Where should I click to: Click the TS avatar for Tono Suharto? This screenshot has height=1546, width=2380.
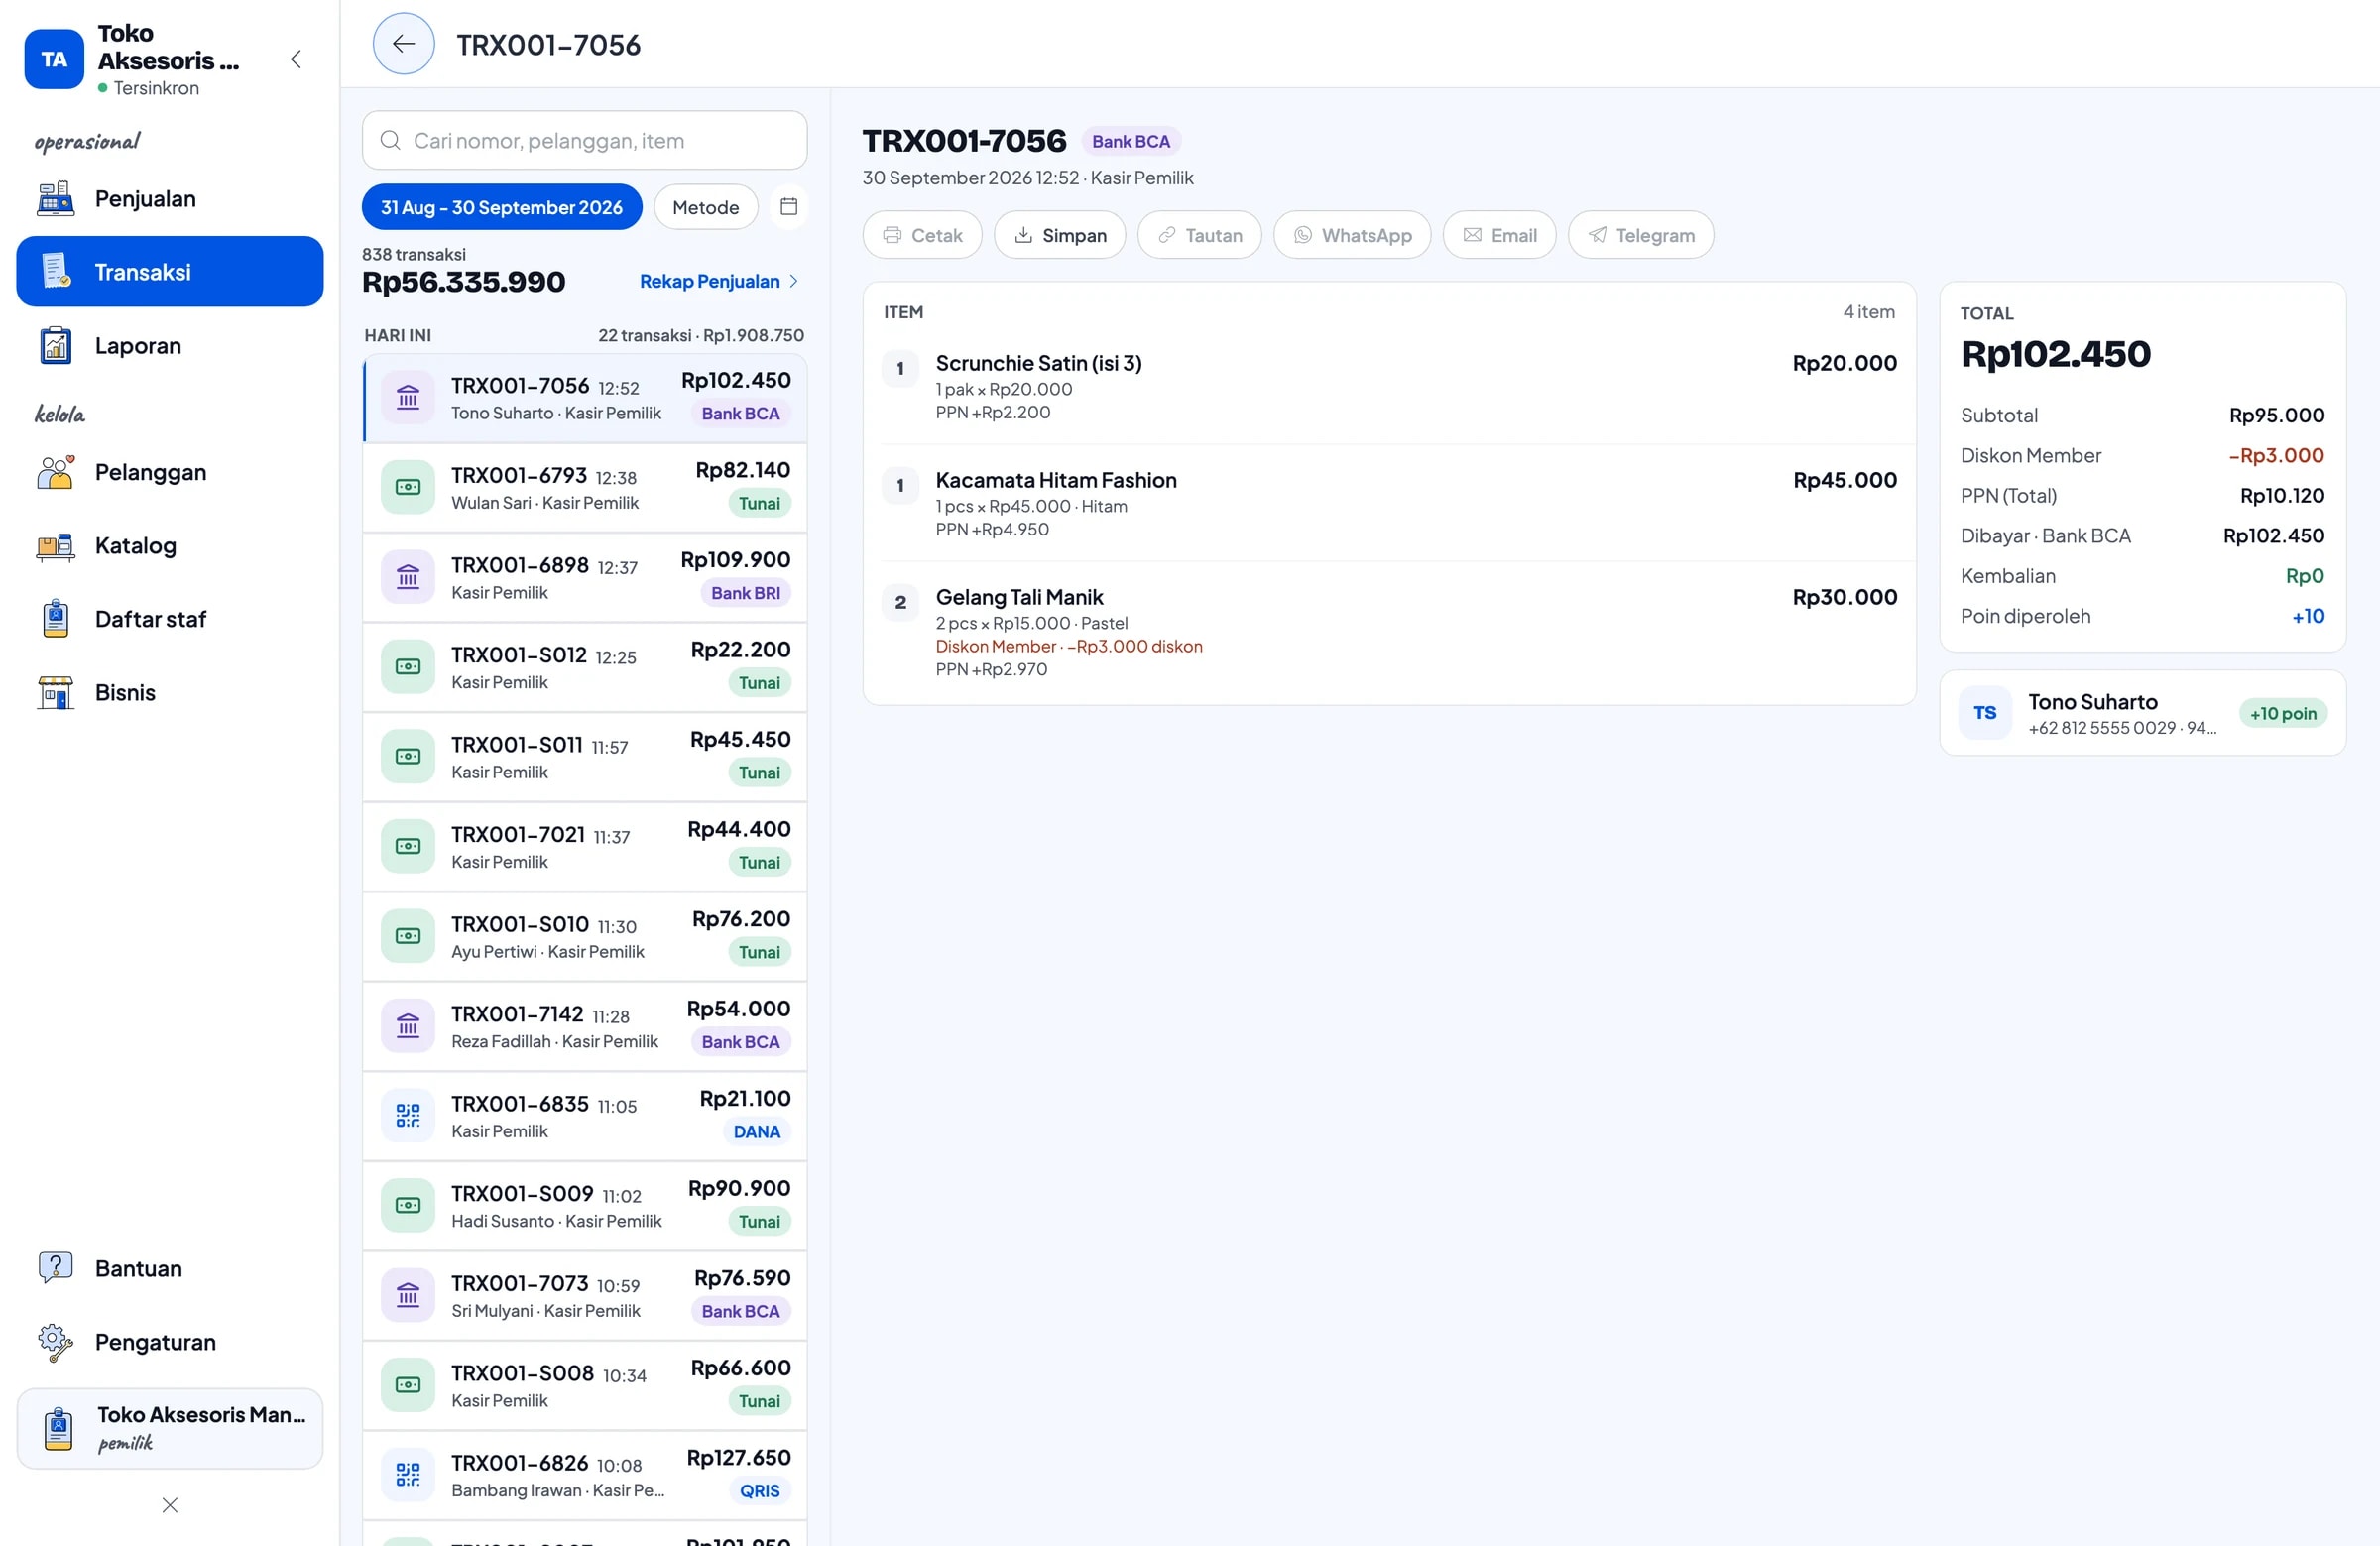pyautogui.click(x=1984, y=713)
